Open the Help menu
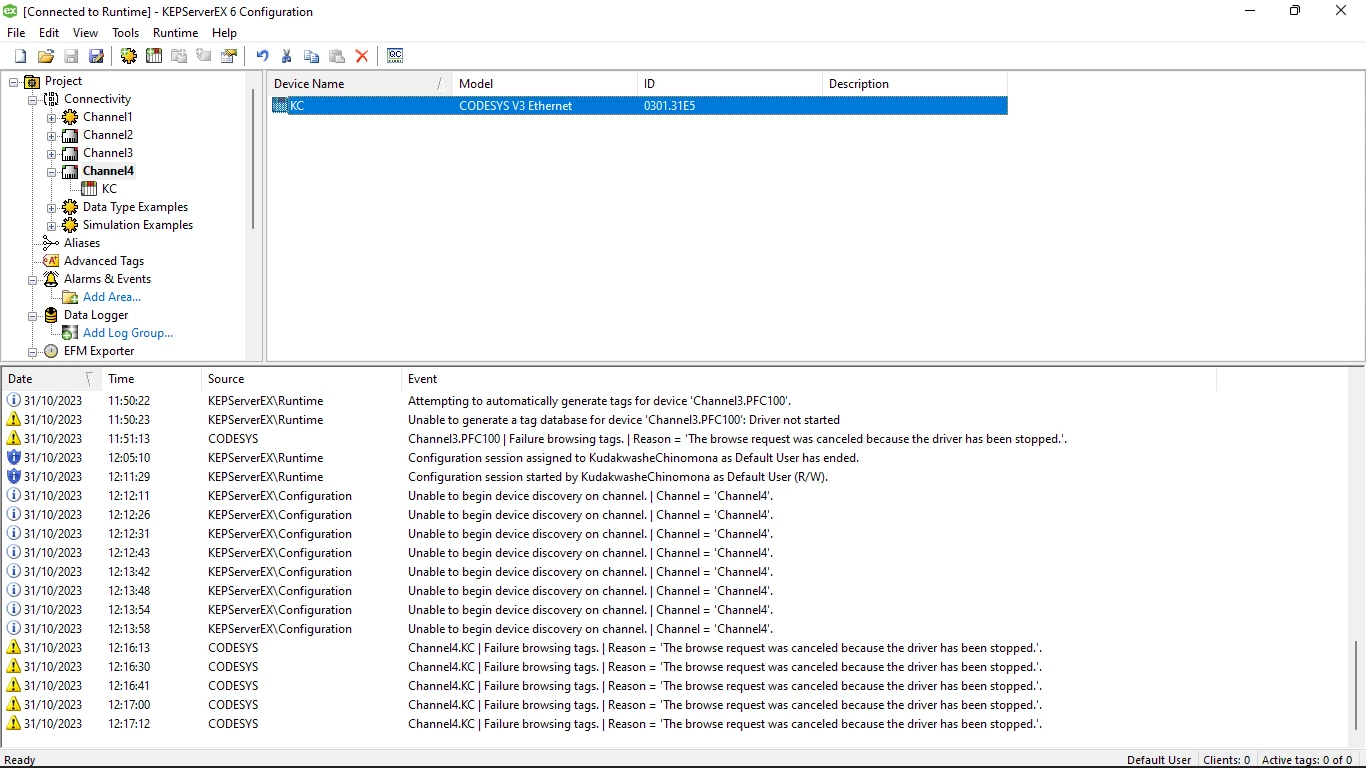Image resolution: width=1366 pixels, height=768 pixels. (x=225, y=33)
